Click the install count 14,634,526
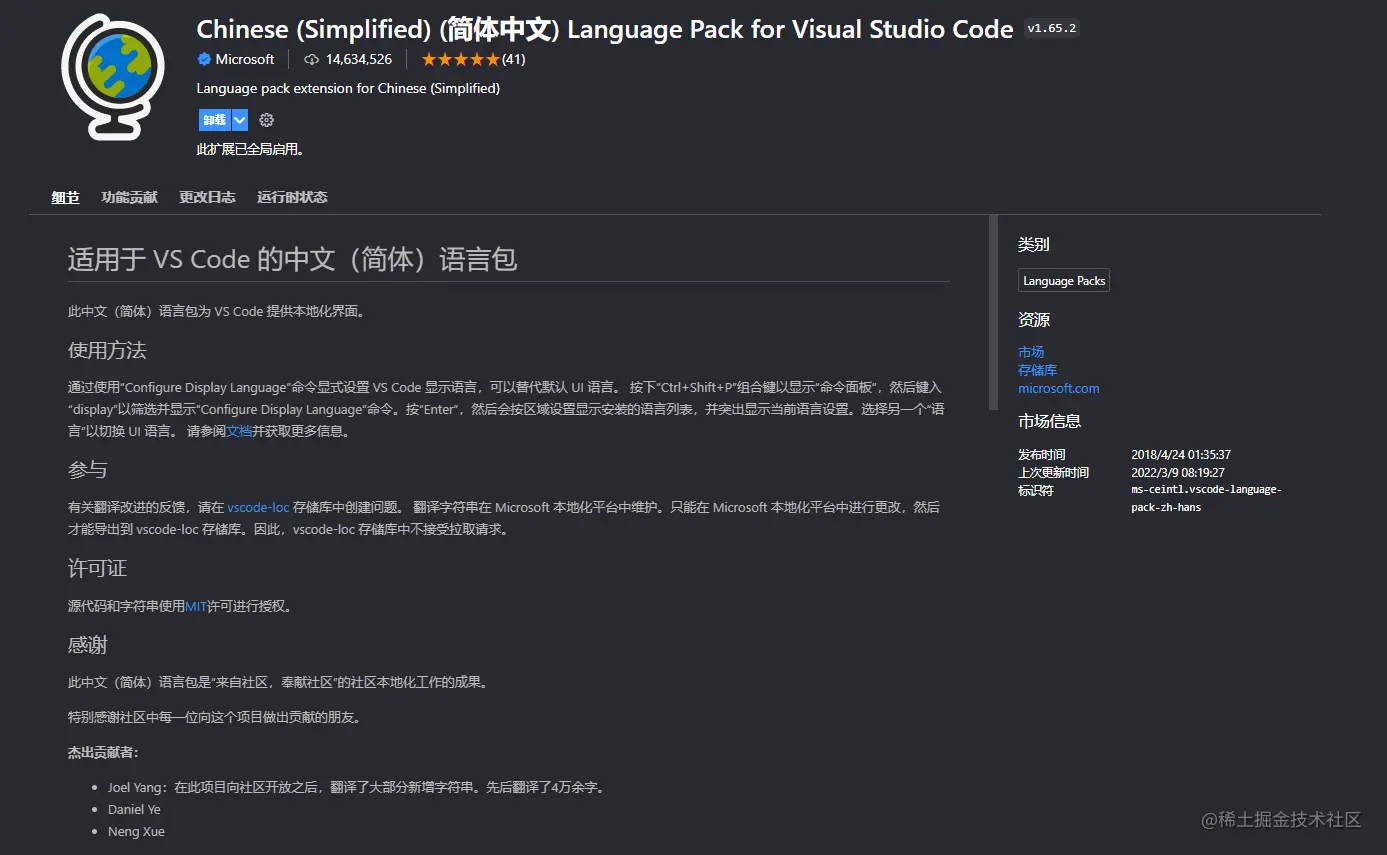This screenshot has width=1387, height=855. pyautogui.click(x=358, y=59)
